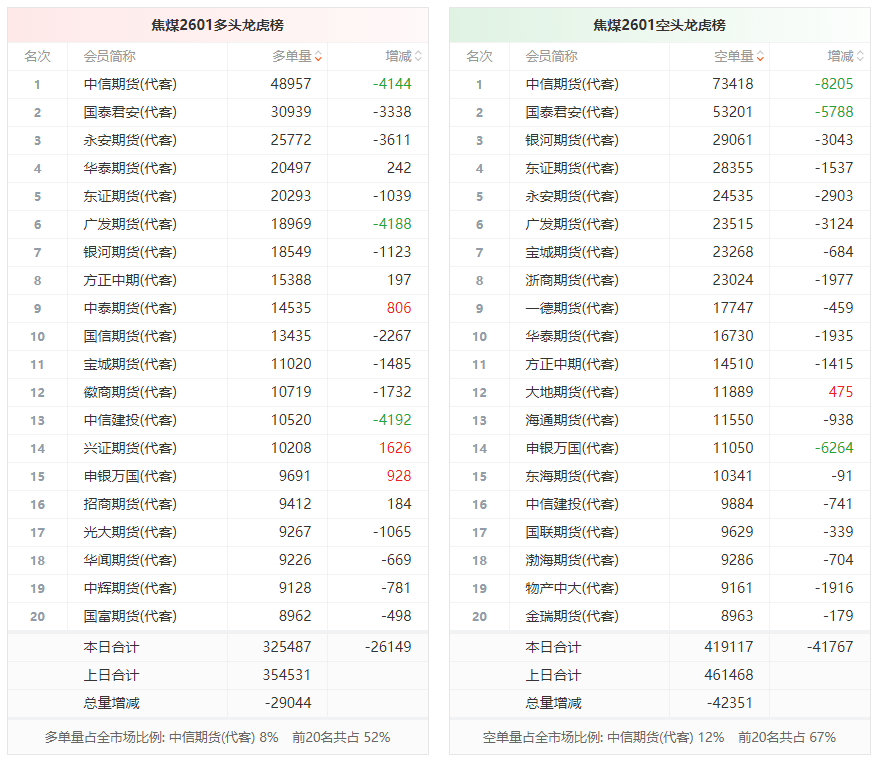This screenshot has height=763, width=878.
Task: Select the 焦煤2601多头龙虎榜 title bar
Action: tap(218, 25)
